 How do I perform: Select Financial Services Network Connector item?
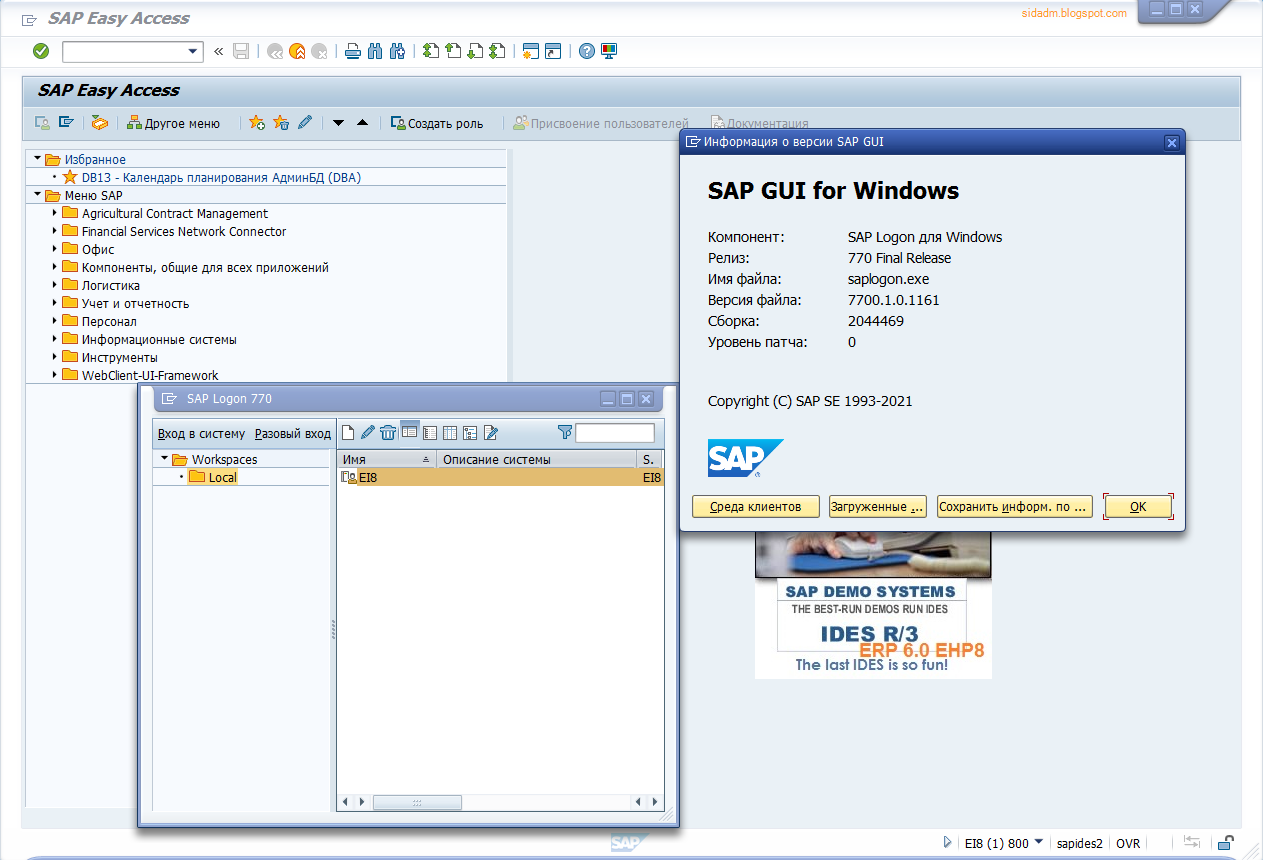184,231
